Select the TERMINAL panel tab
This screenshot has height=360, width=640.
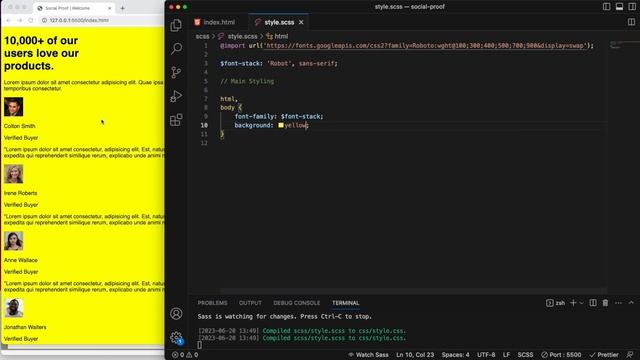345,303
